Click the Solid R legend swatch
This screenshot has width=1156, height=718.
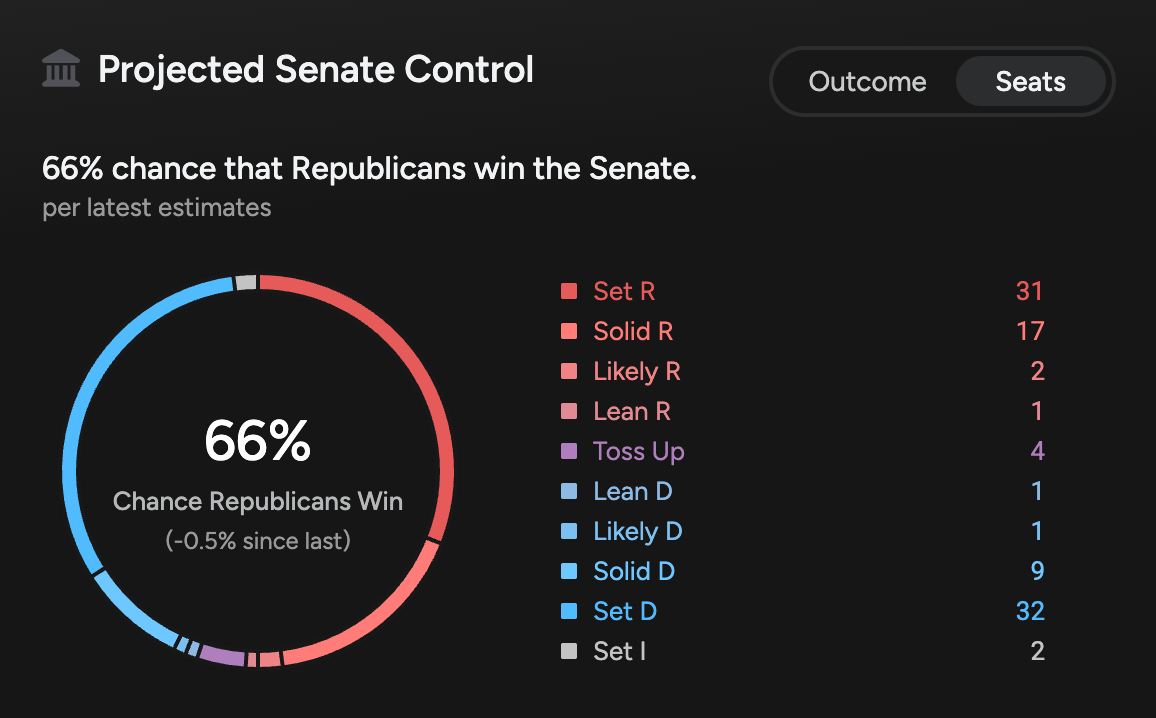pos(569,331)
